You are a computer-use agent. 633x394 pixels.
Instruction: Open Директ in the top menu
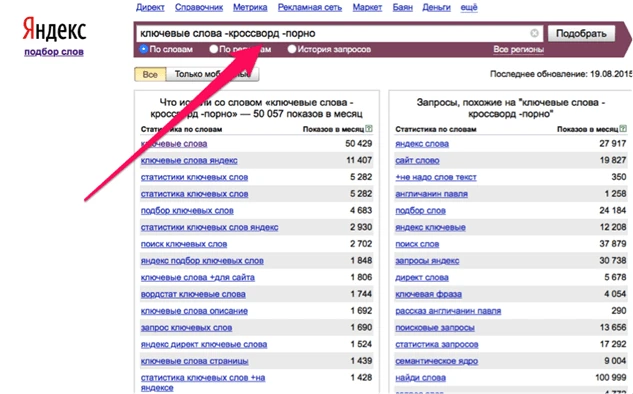tap(150, 7)
